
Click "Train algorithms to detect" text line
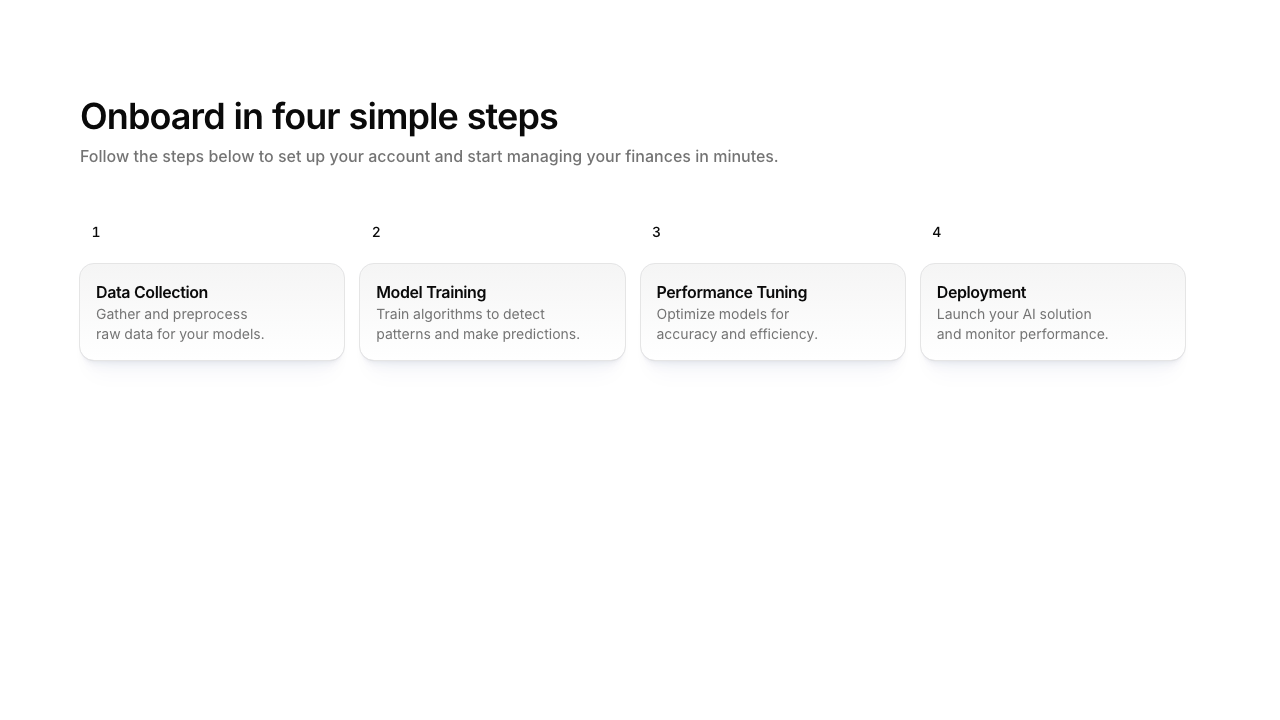point(460,314)
